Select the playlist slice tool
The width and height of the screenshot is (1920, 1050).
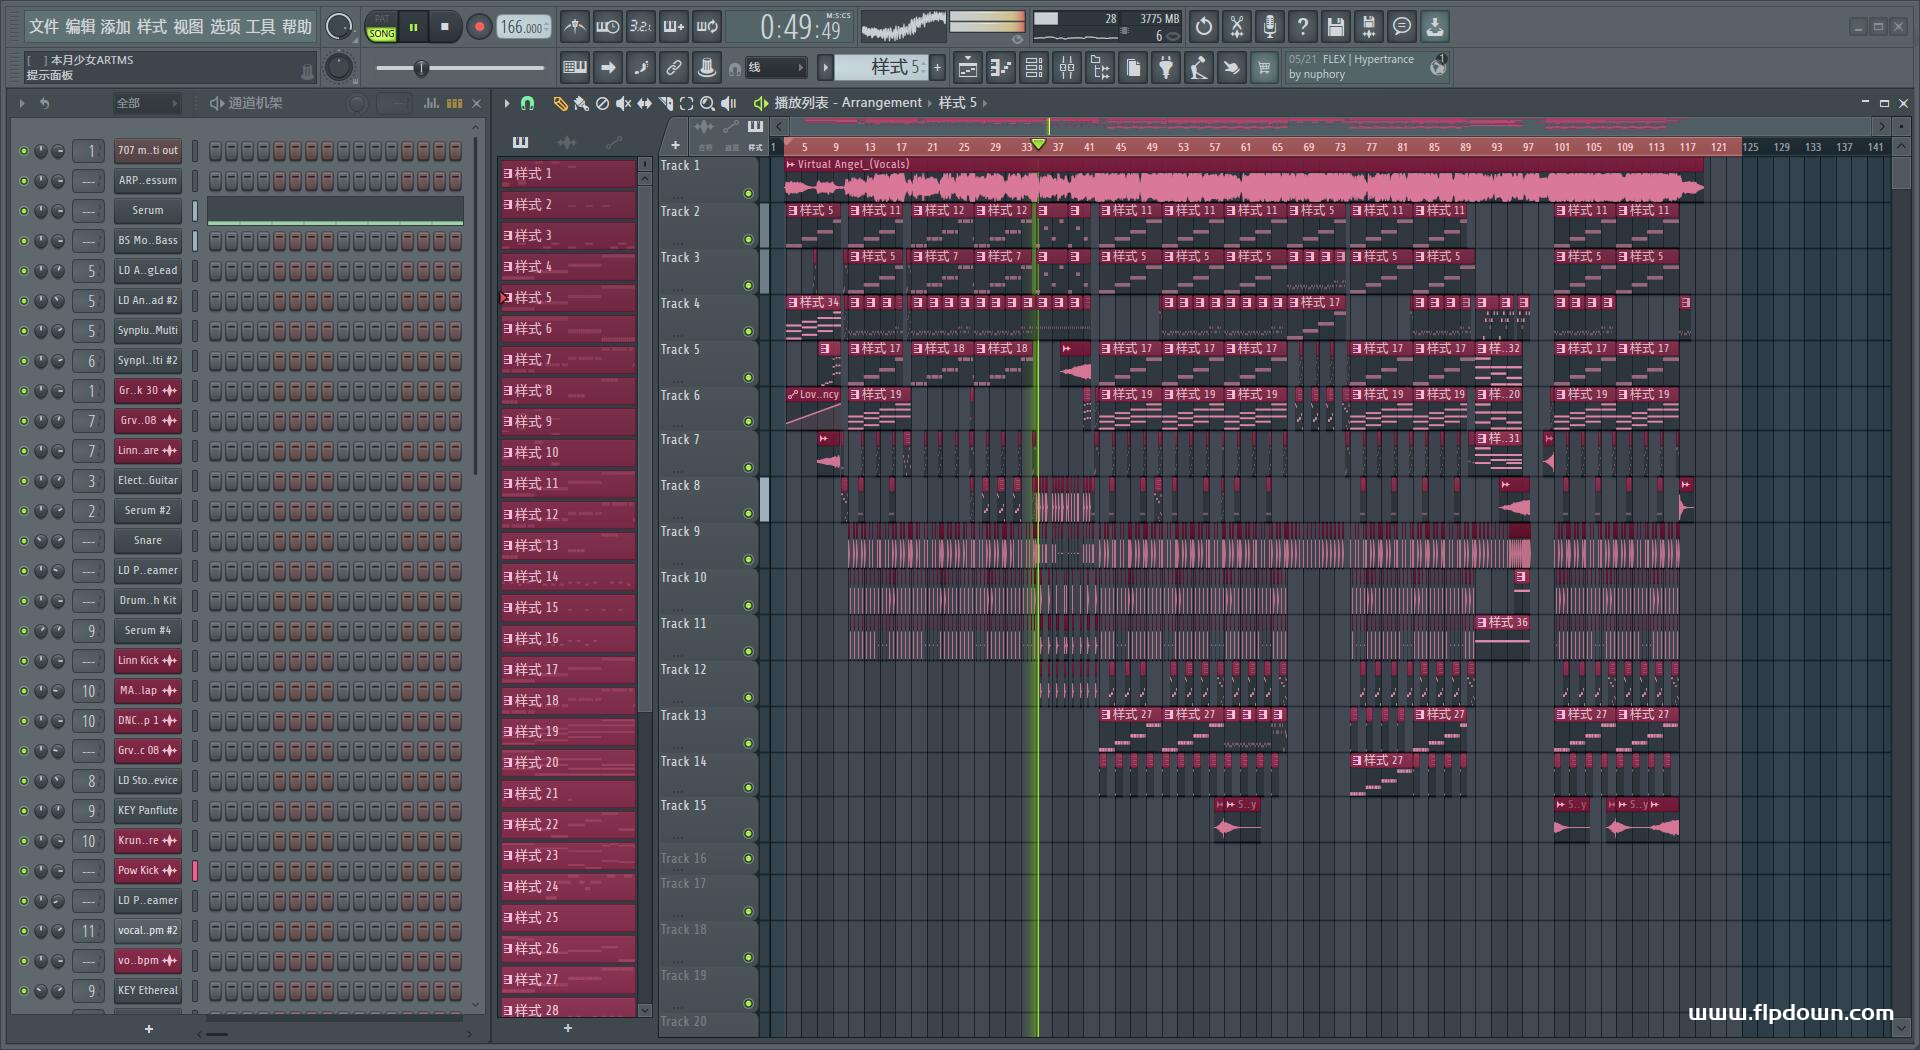(x=665, y=103)
